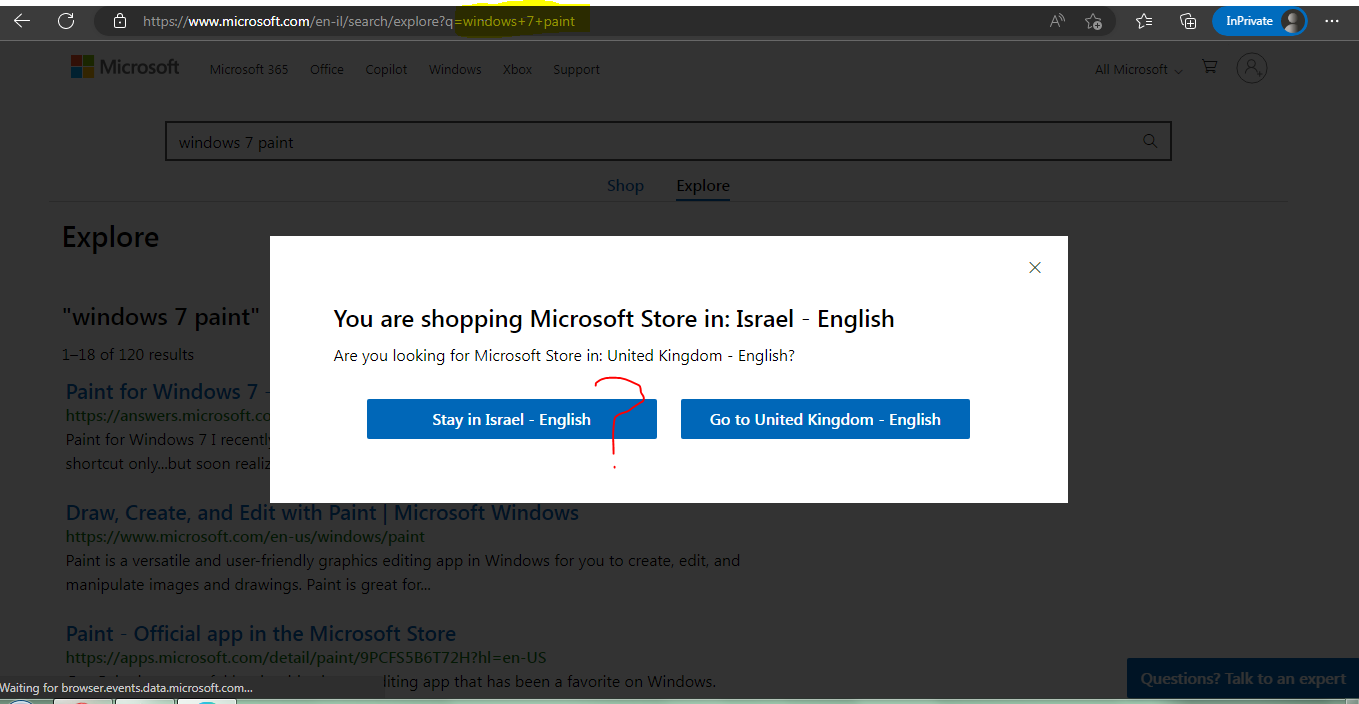Switch to the Shop tab
This screenshot has height=704, width=1359.
[625, 186]
